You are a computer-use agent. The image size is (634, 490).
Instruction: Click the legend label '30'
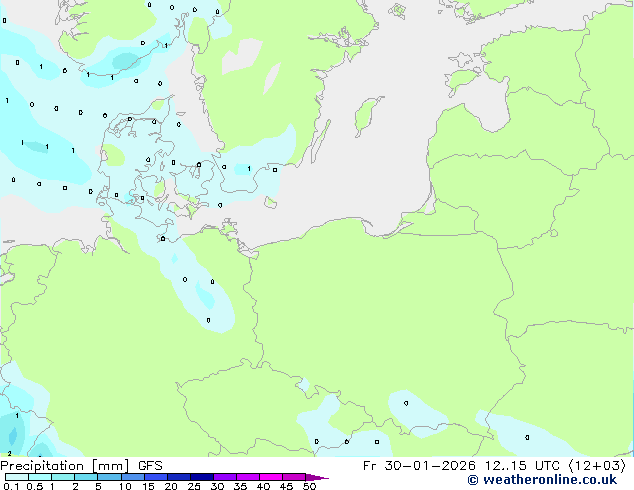(x=217, y=486)
